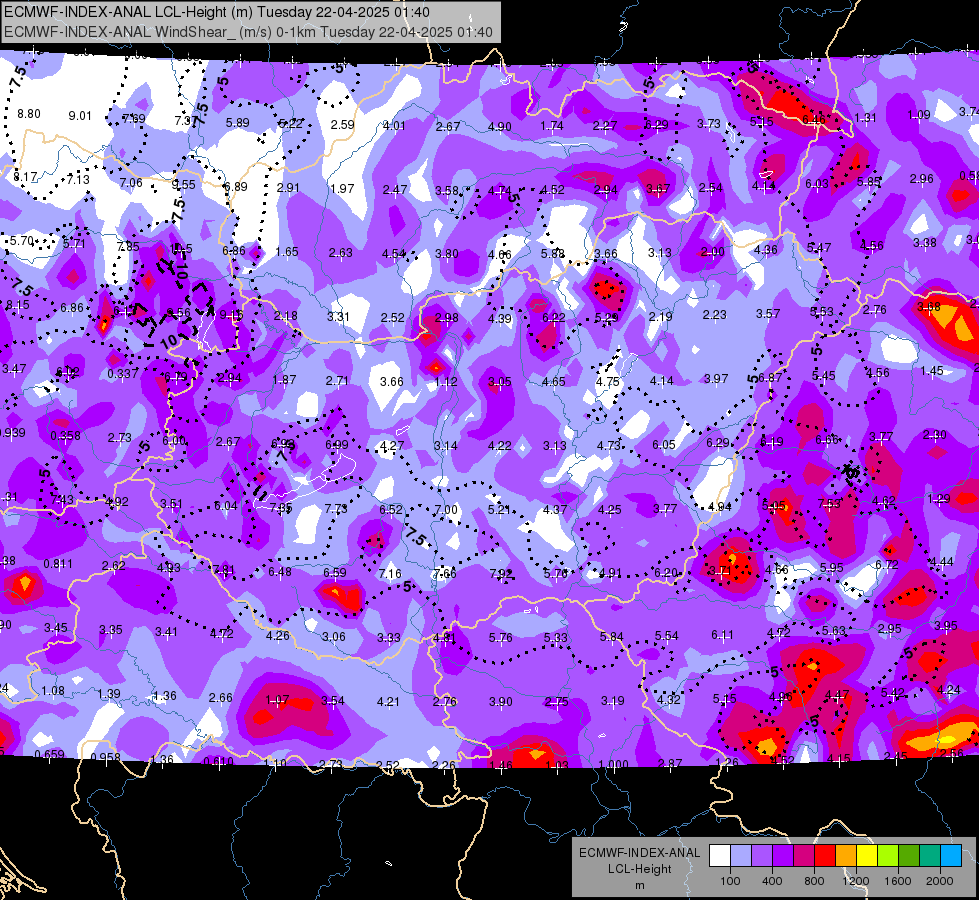Click the grid value '3.97'
The image size is (979, 900).
point(716,378)
